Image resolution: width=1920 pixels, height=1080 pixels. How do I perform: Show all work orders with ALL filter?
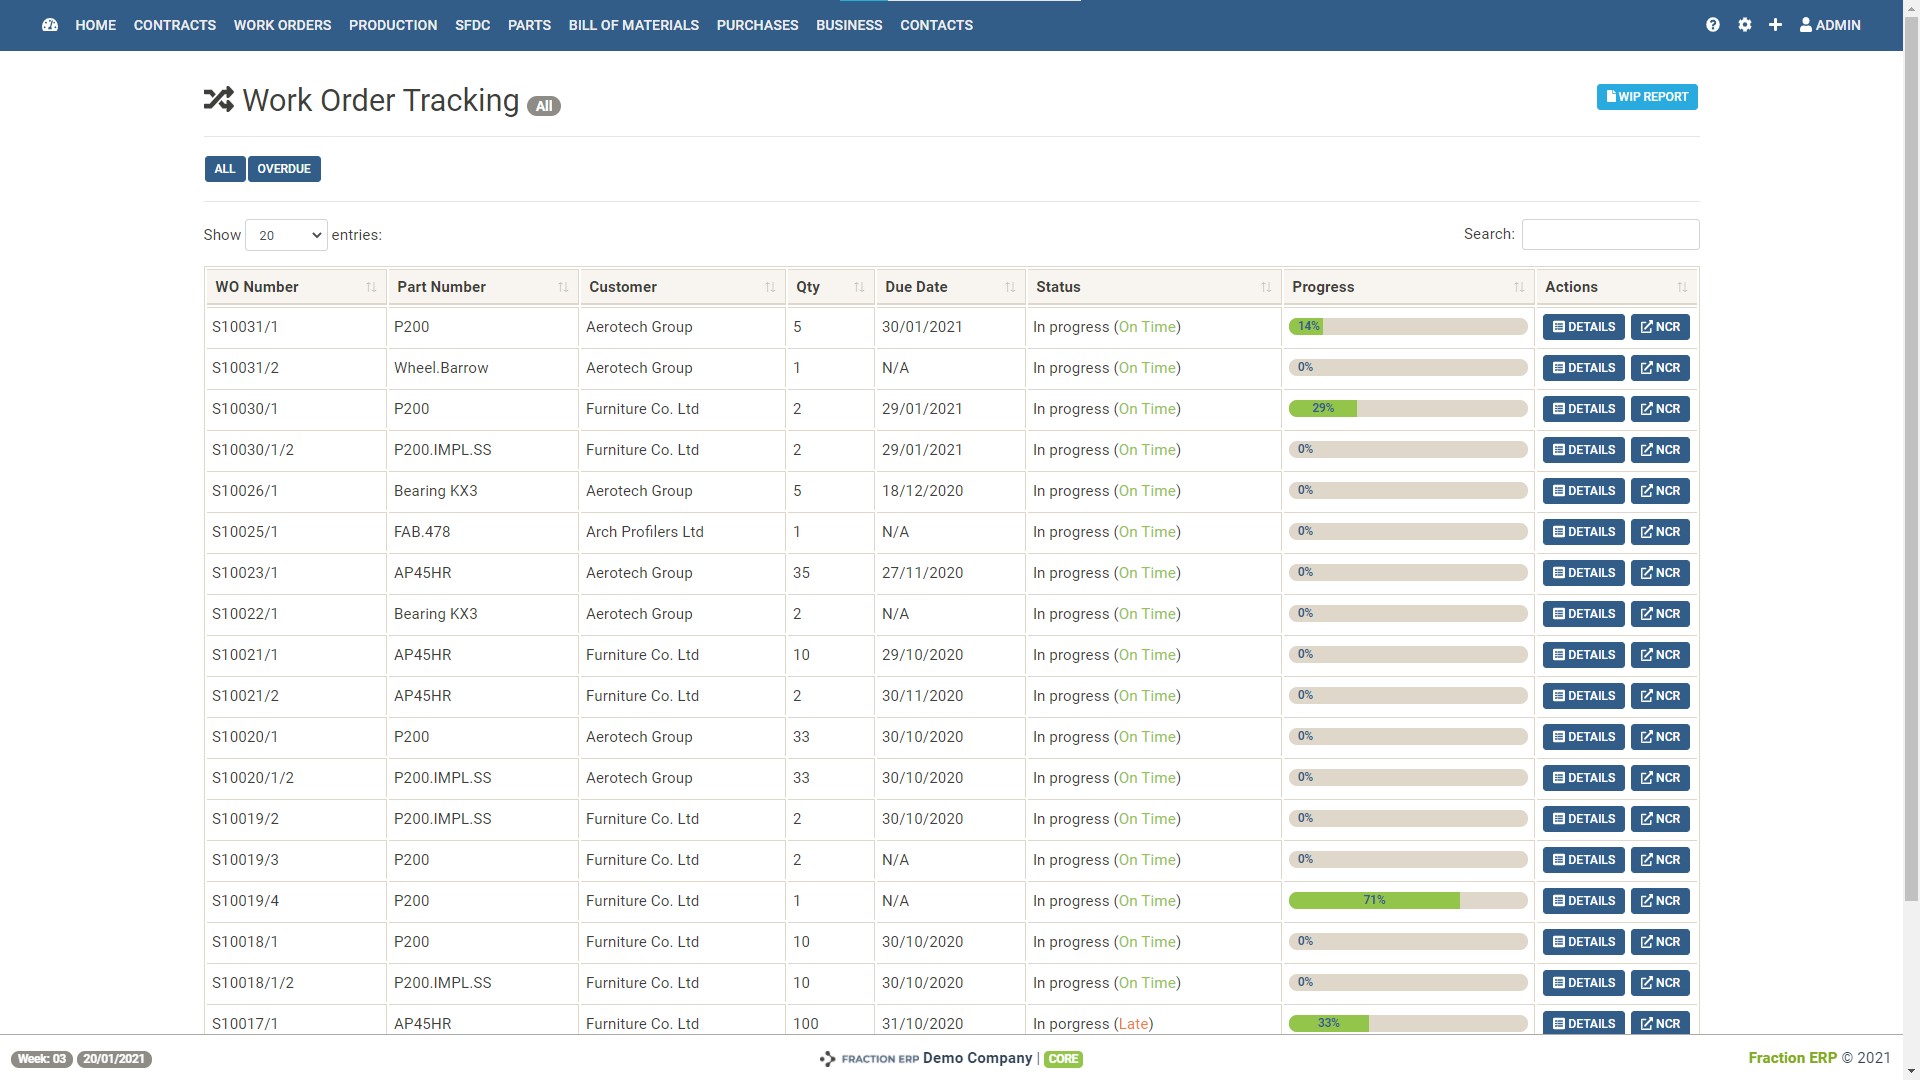[225, 169]
